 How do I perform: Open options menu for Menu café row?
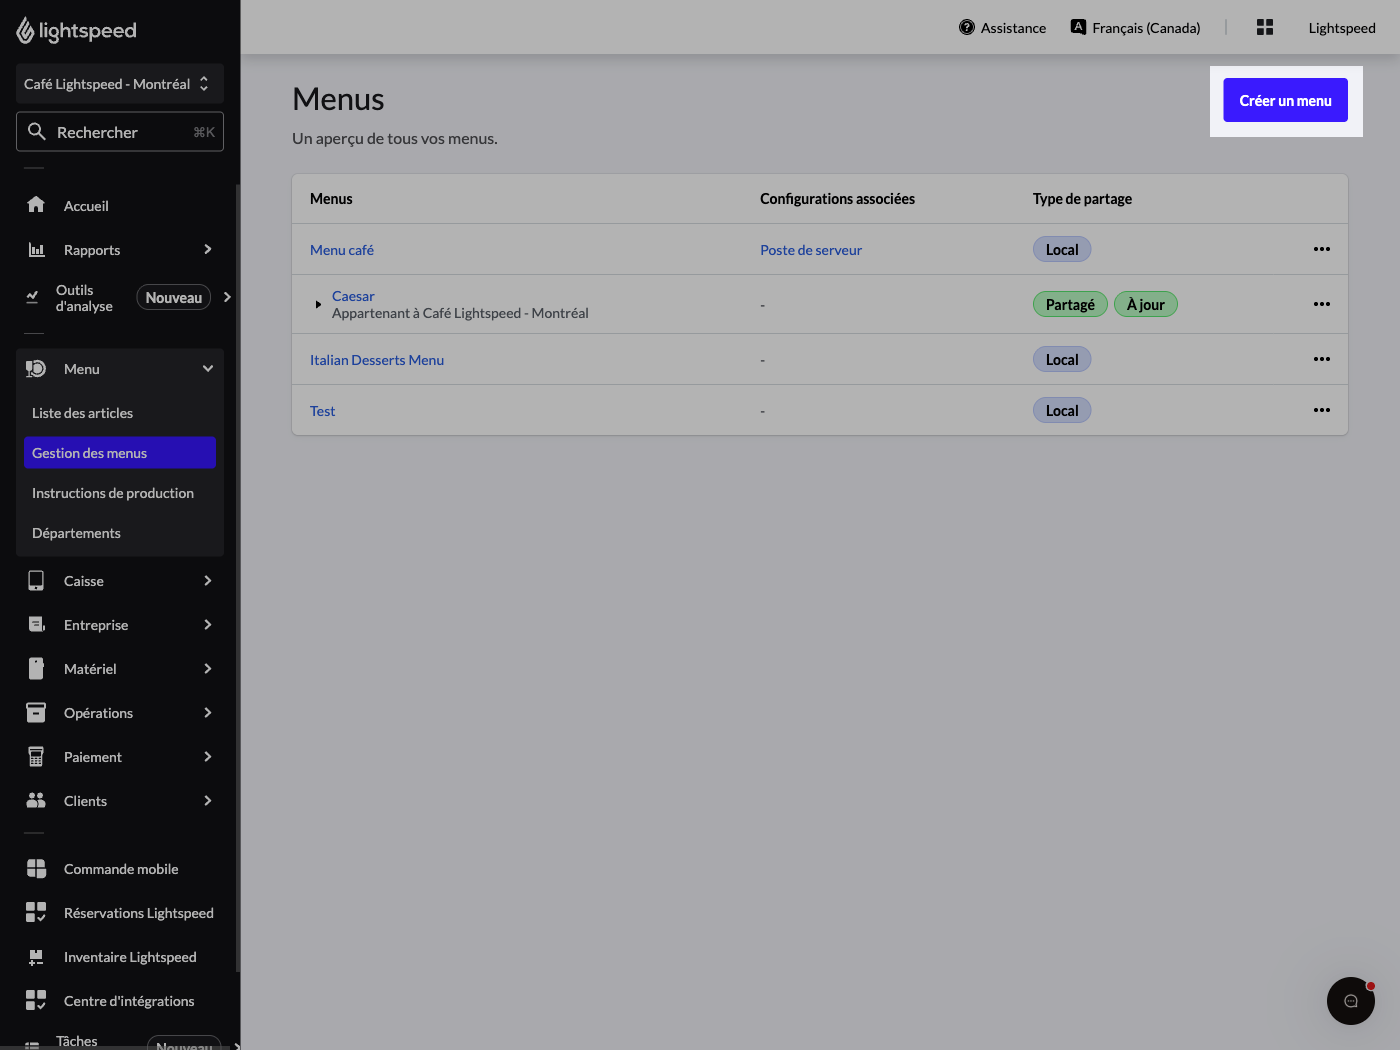coord(1322,249)
